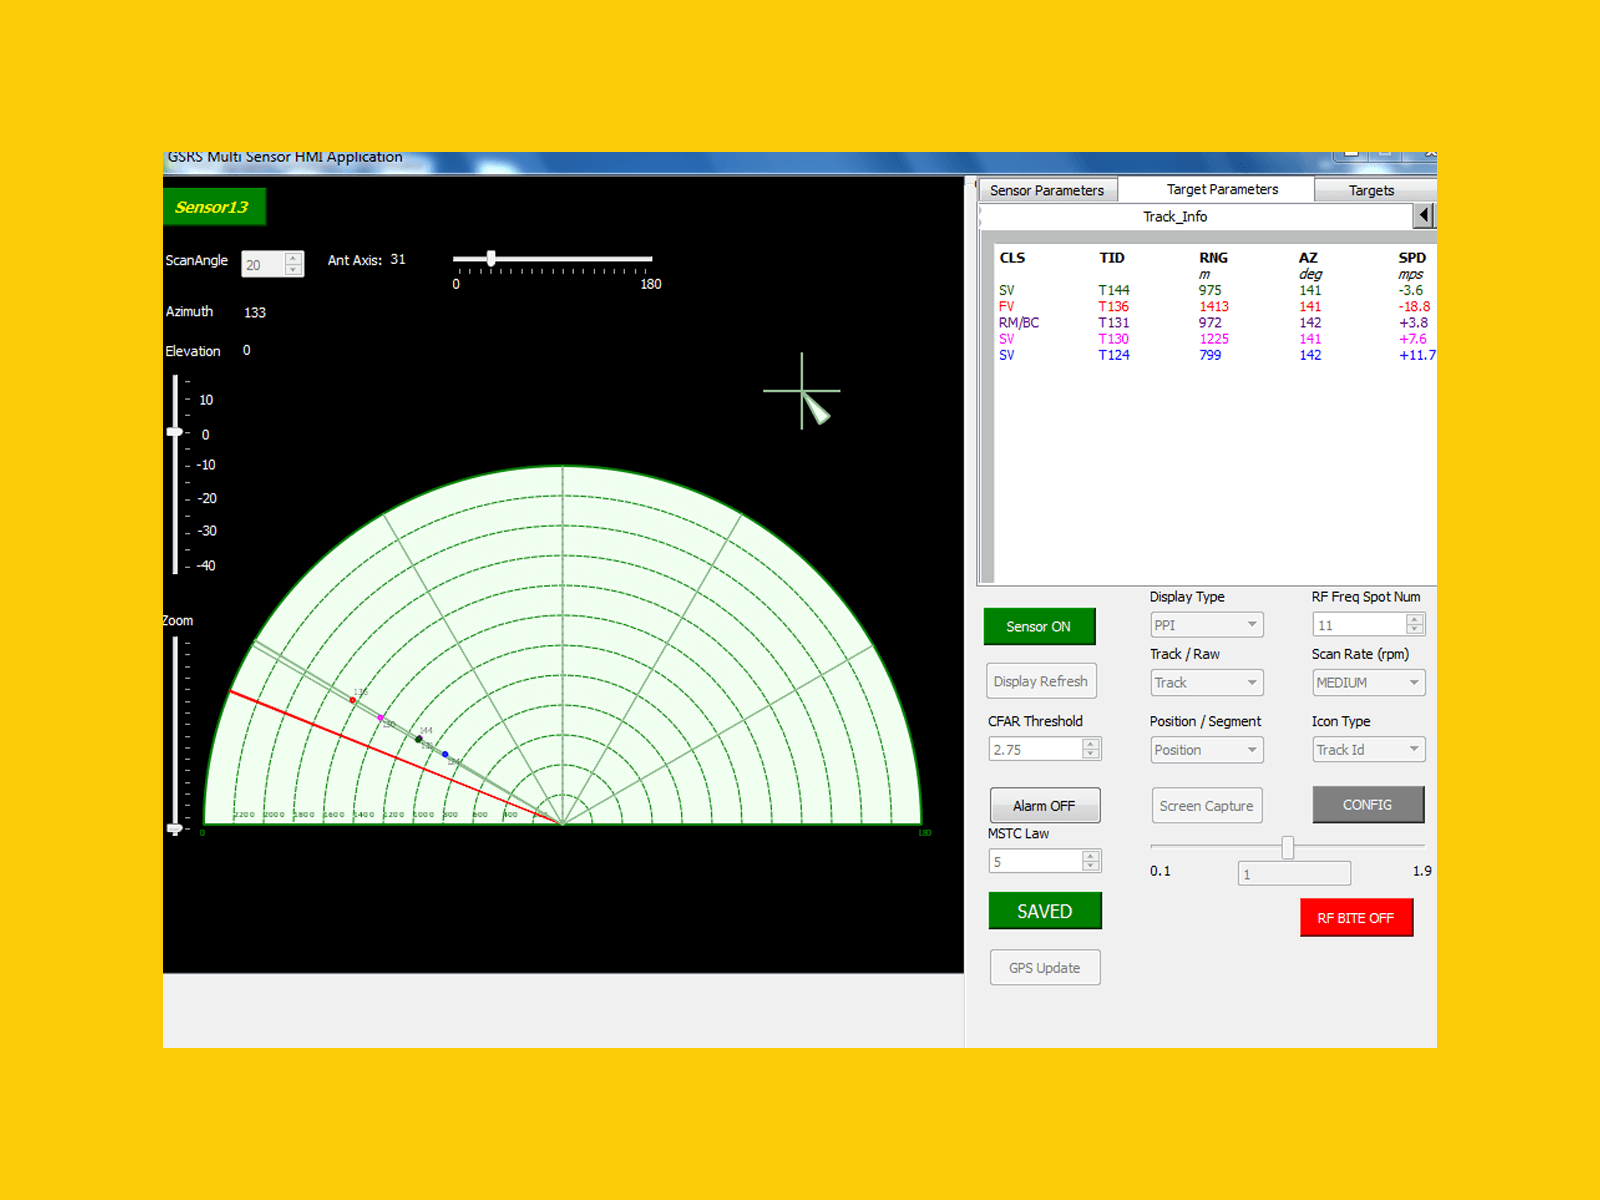
Task: Select track row T144
Action: pos(1216,290)
